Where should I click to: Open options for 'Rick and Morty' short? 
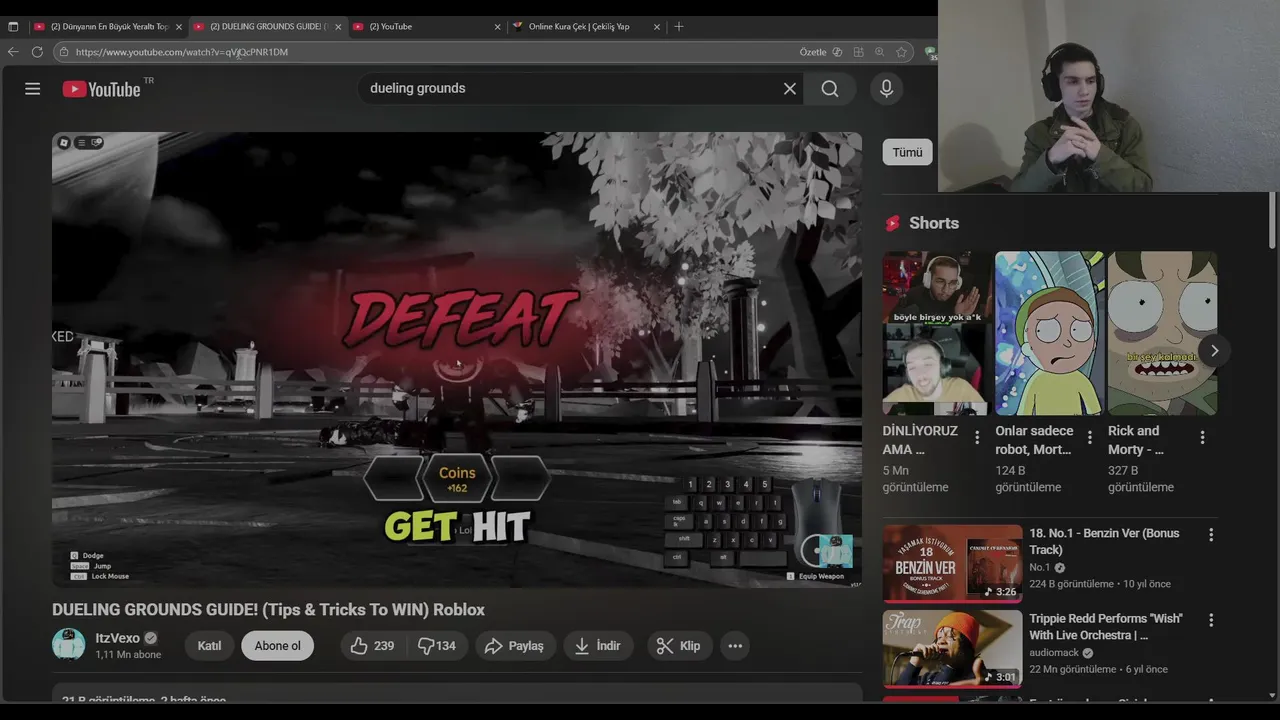click(x=1202, y=438)
